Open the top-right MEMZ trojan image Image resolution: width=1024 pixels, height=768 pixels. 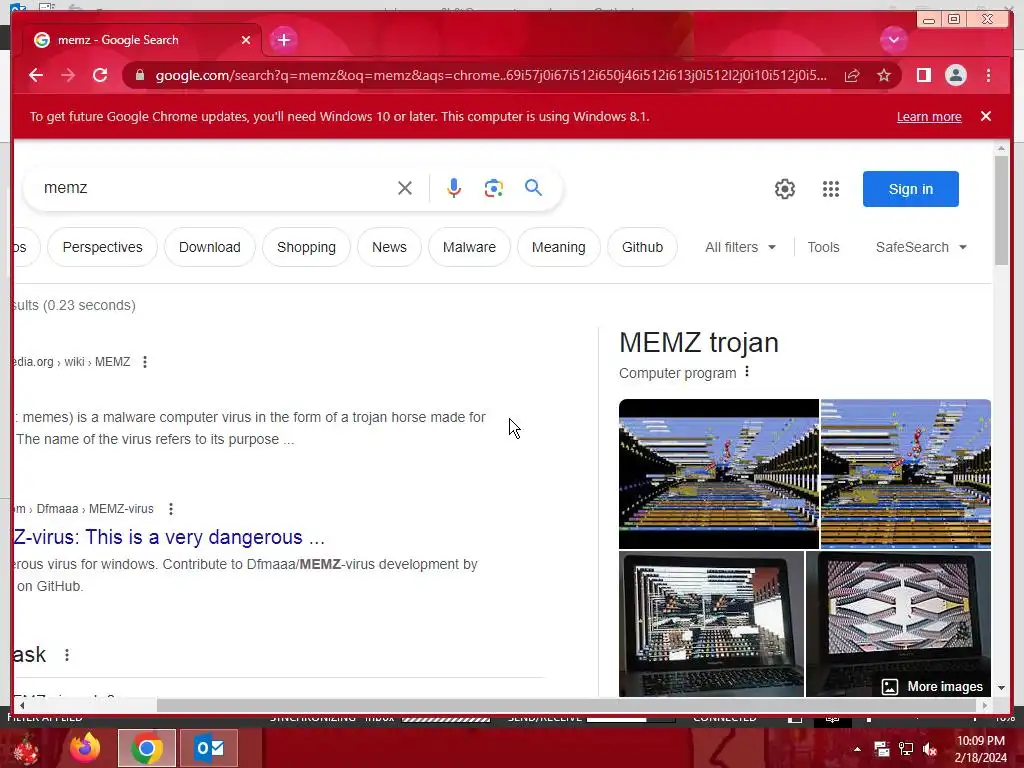tap(905, 473)
